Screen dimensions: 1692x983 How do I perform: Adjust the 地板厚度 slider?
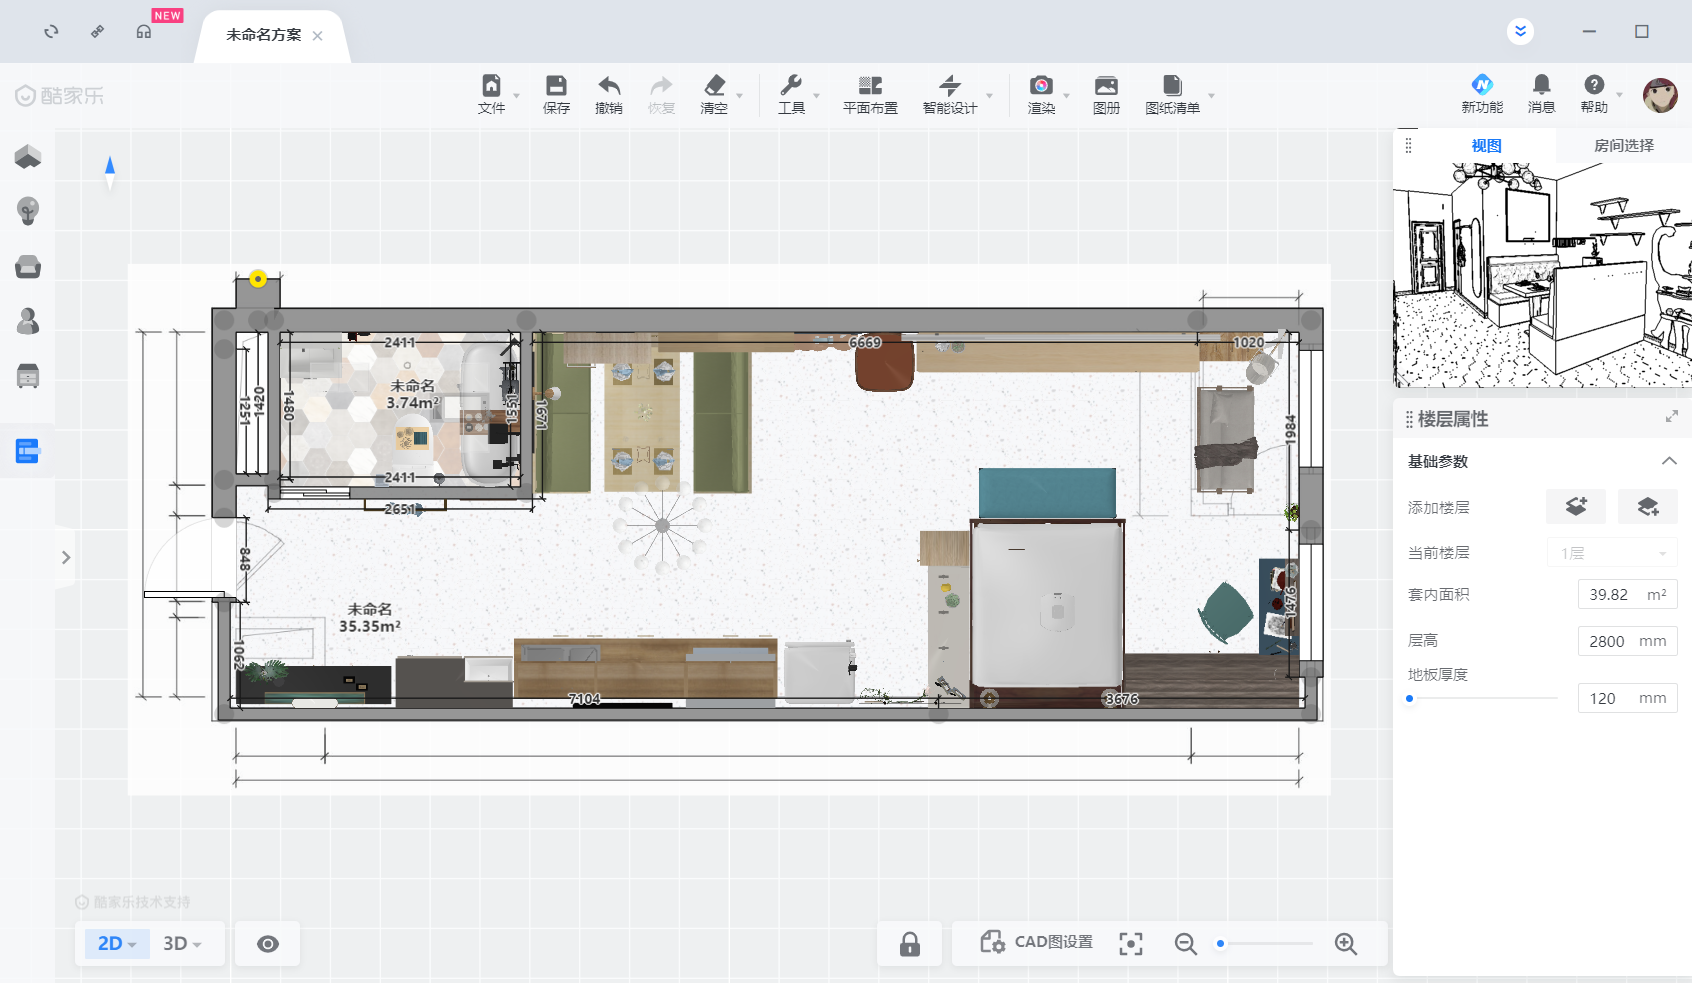click(1410, 699)
